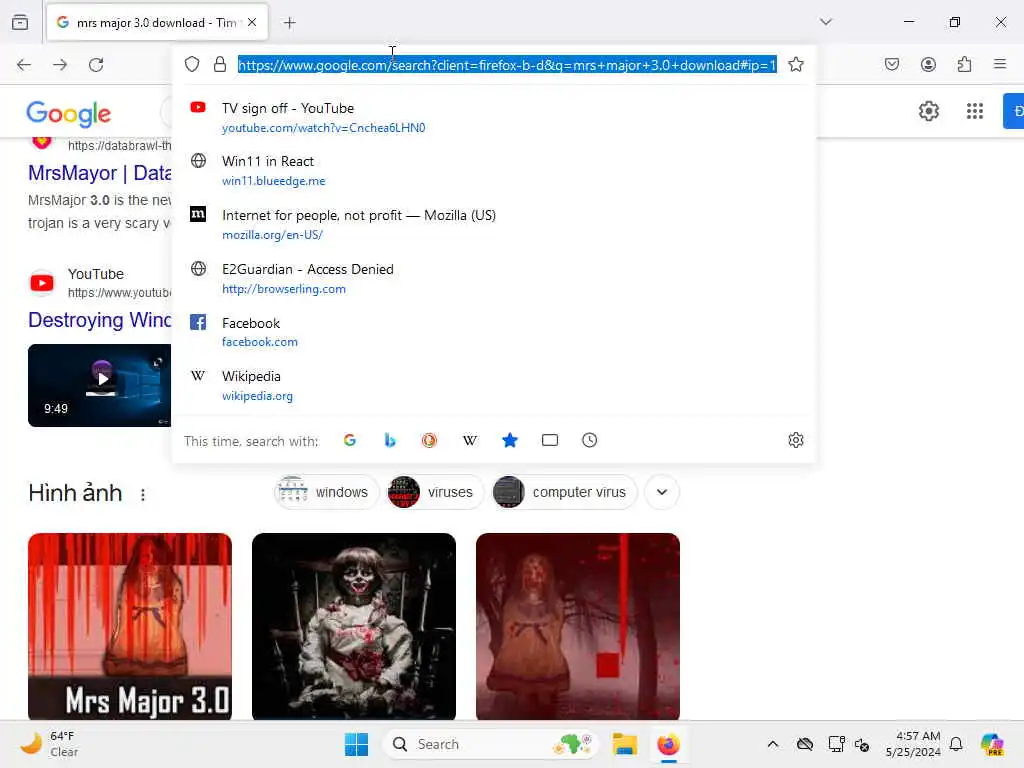Open Copilot preview icon in taskbar
1024x768 pixels.
click(992, 744)
